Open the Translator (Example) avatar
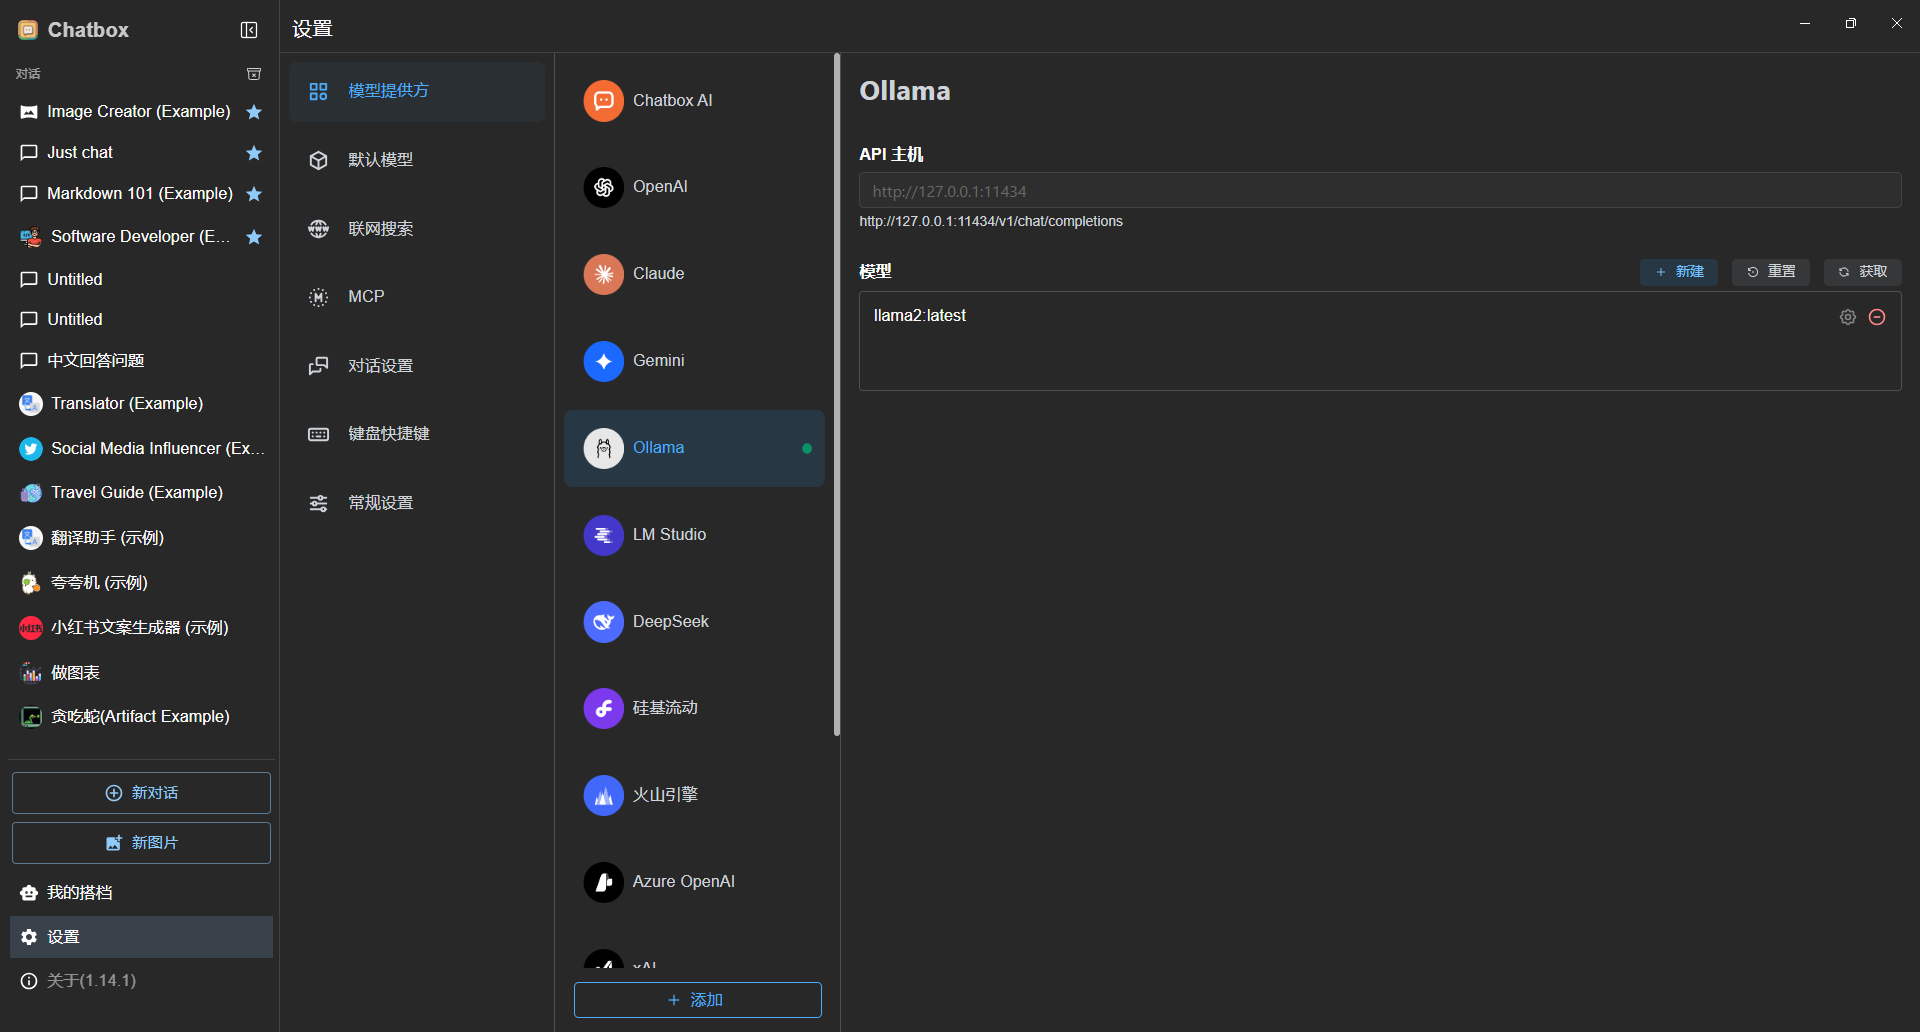The image size is (1920, 1032). coord(31,404)
